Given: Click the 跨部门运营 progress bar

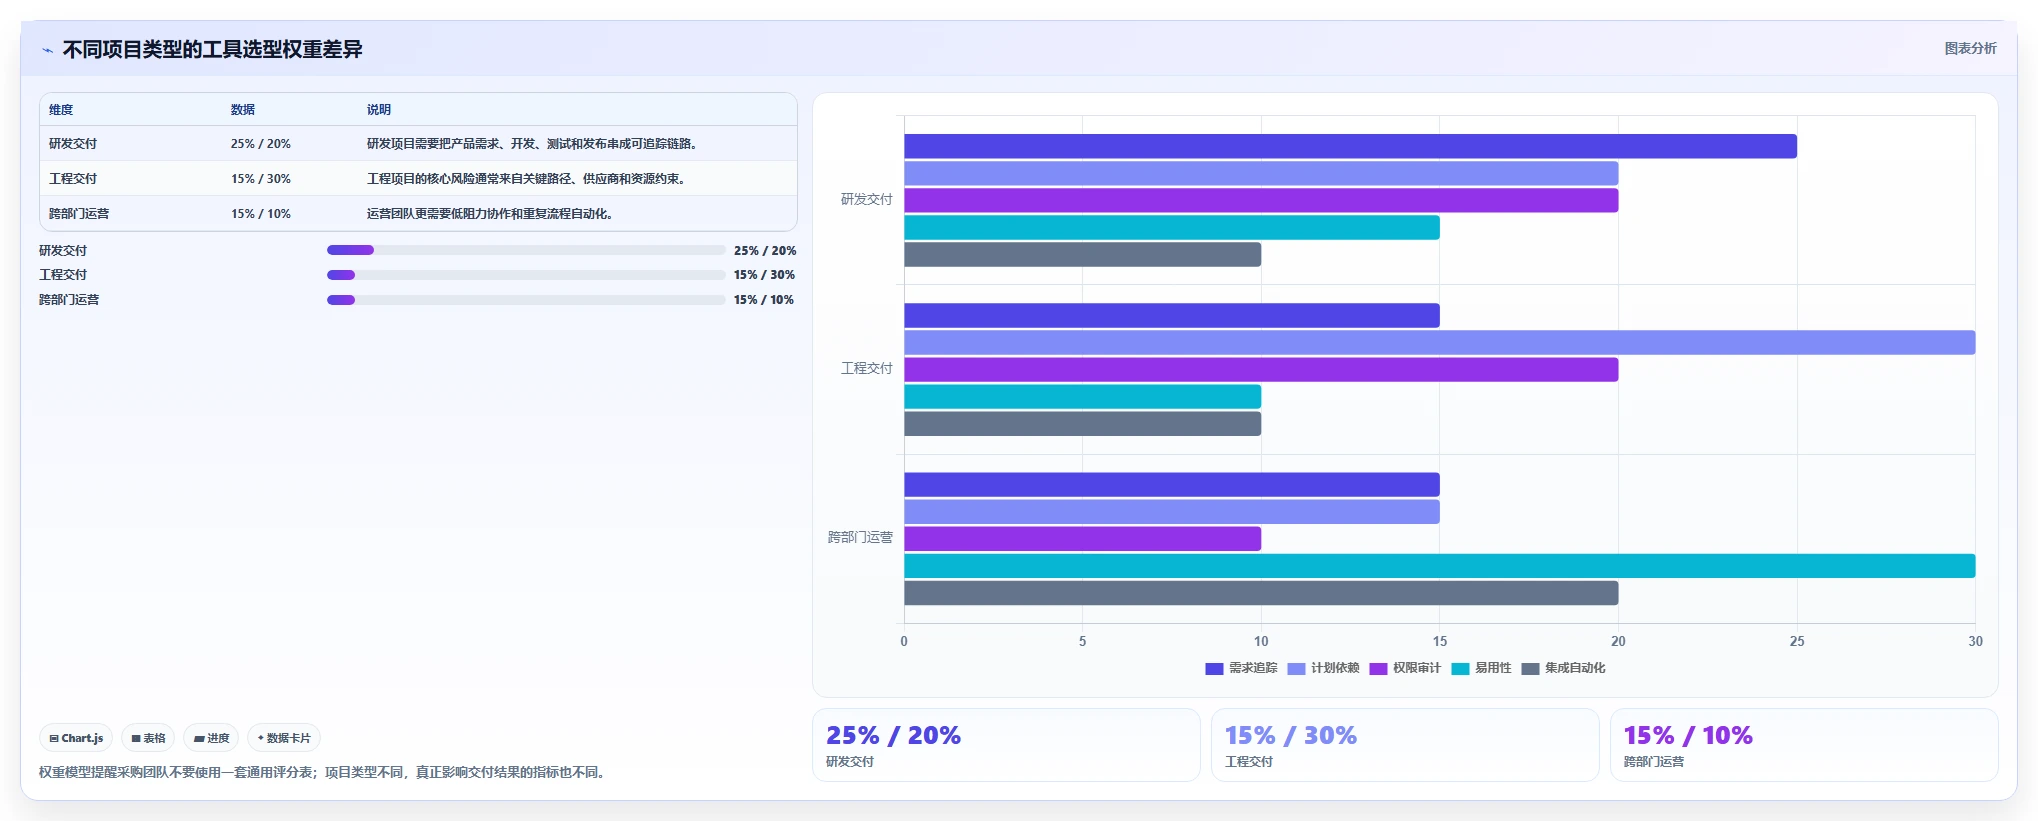Looking at the screenshot, I should (526, 300).
